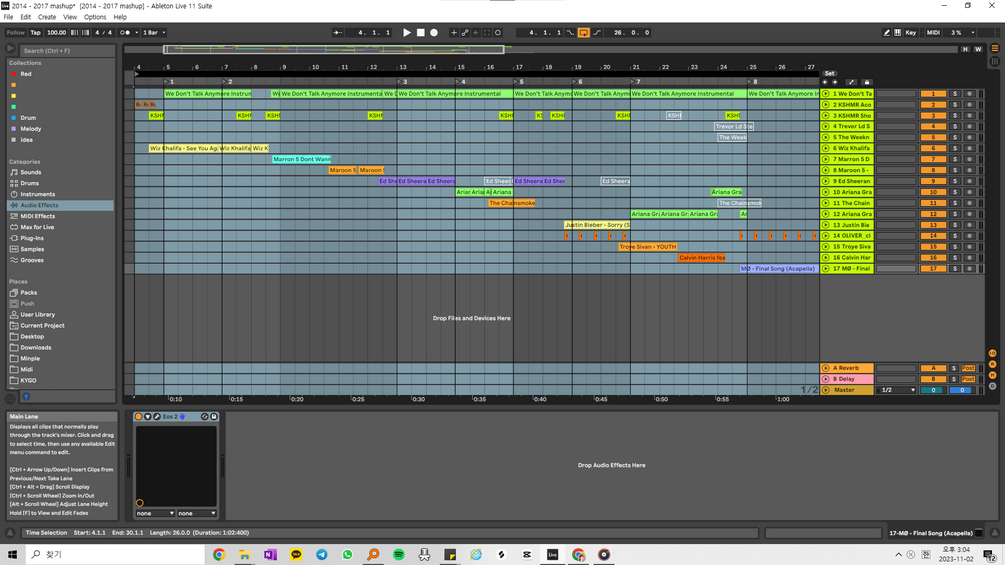
Task: Enable MIDI map mode
Action: [x=933, y=33]
